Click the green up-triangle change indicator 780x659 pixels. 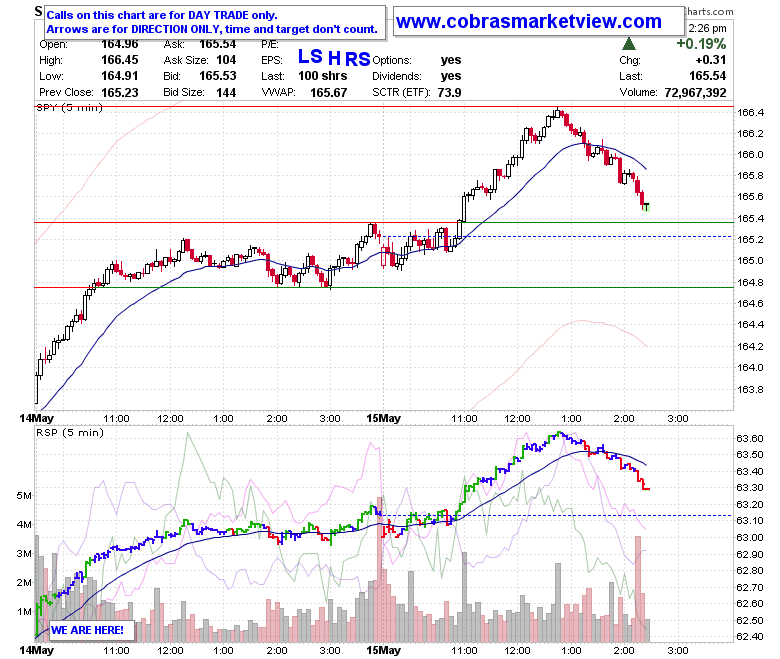[x=629, y=44]
